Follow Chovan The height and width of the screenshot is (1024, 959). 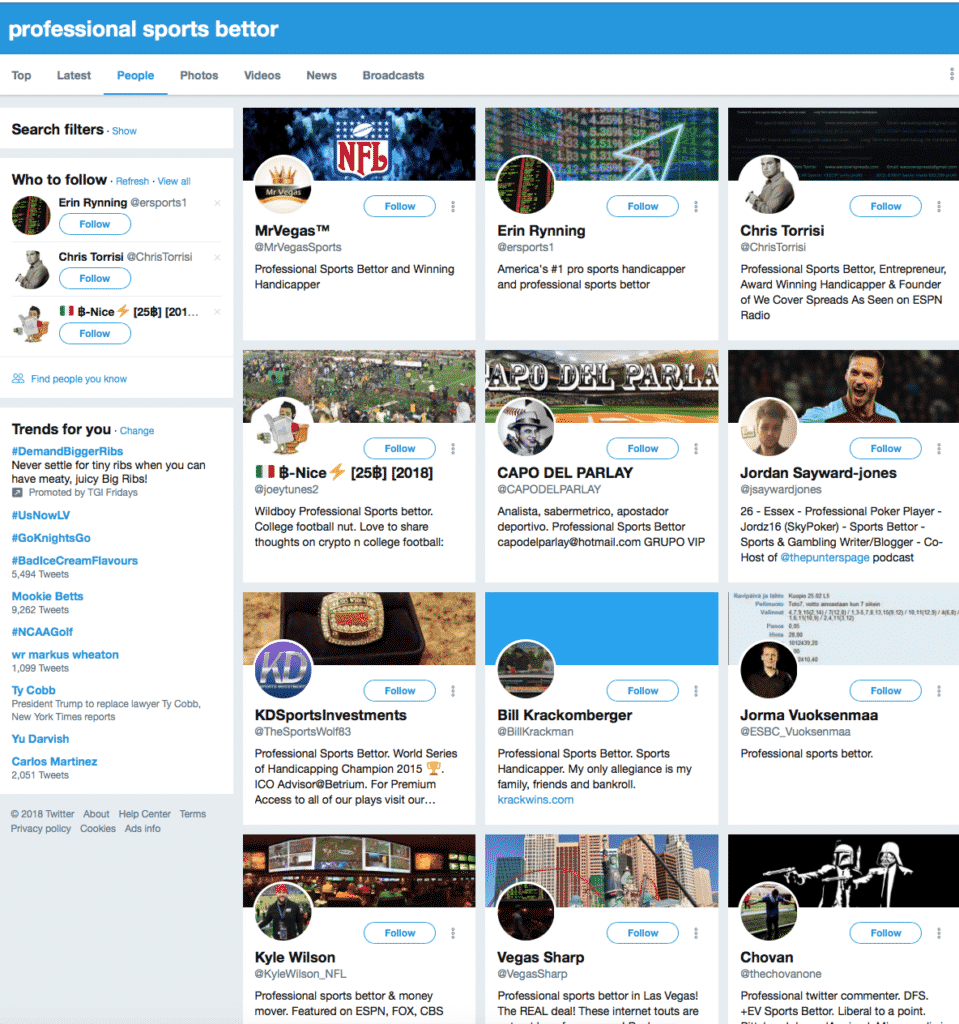pyautogui.click(x=886, y=933)
